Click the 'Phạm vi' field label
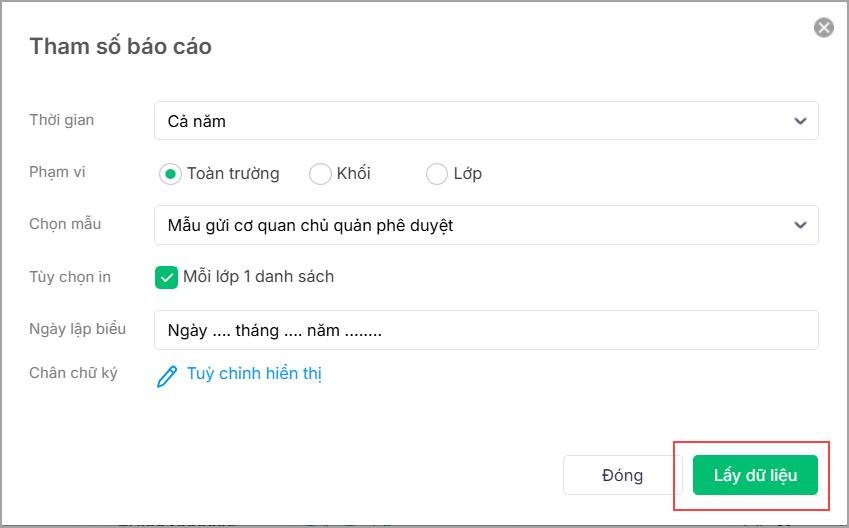This screenshot has height=528, width=849. [58, 172]
